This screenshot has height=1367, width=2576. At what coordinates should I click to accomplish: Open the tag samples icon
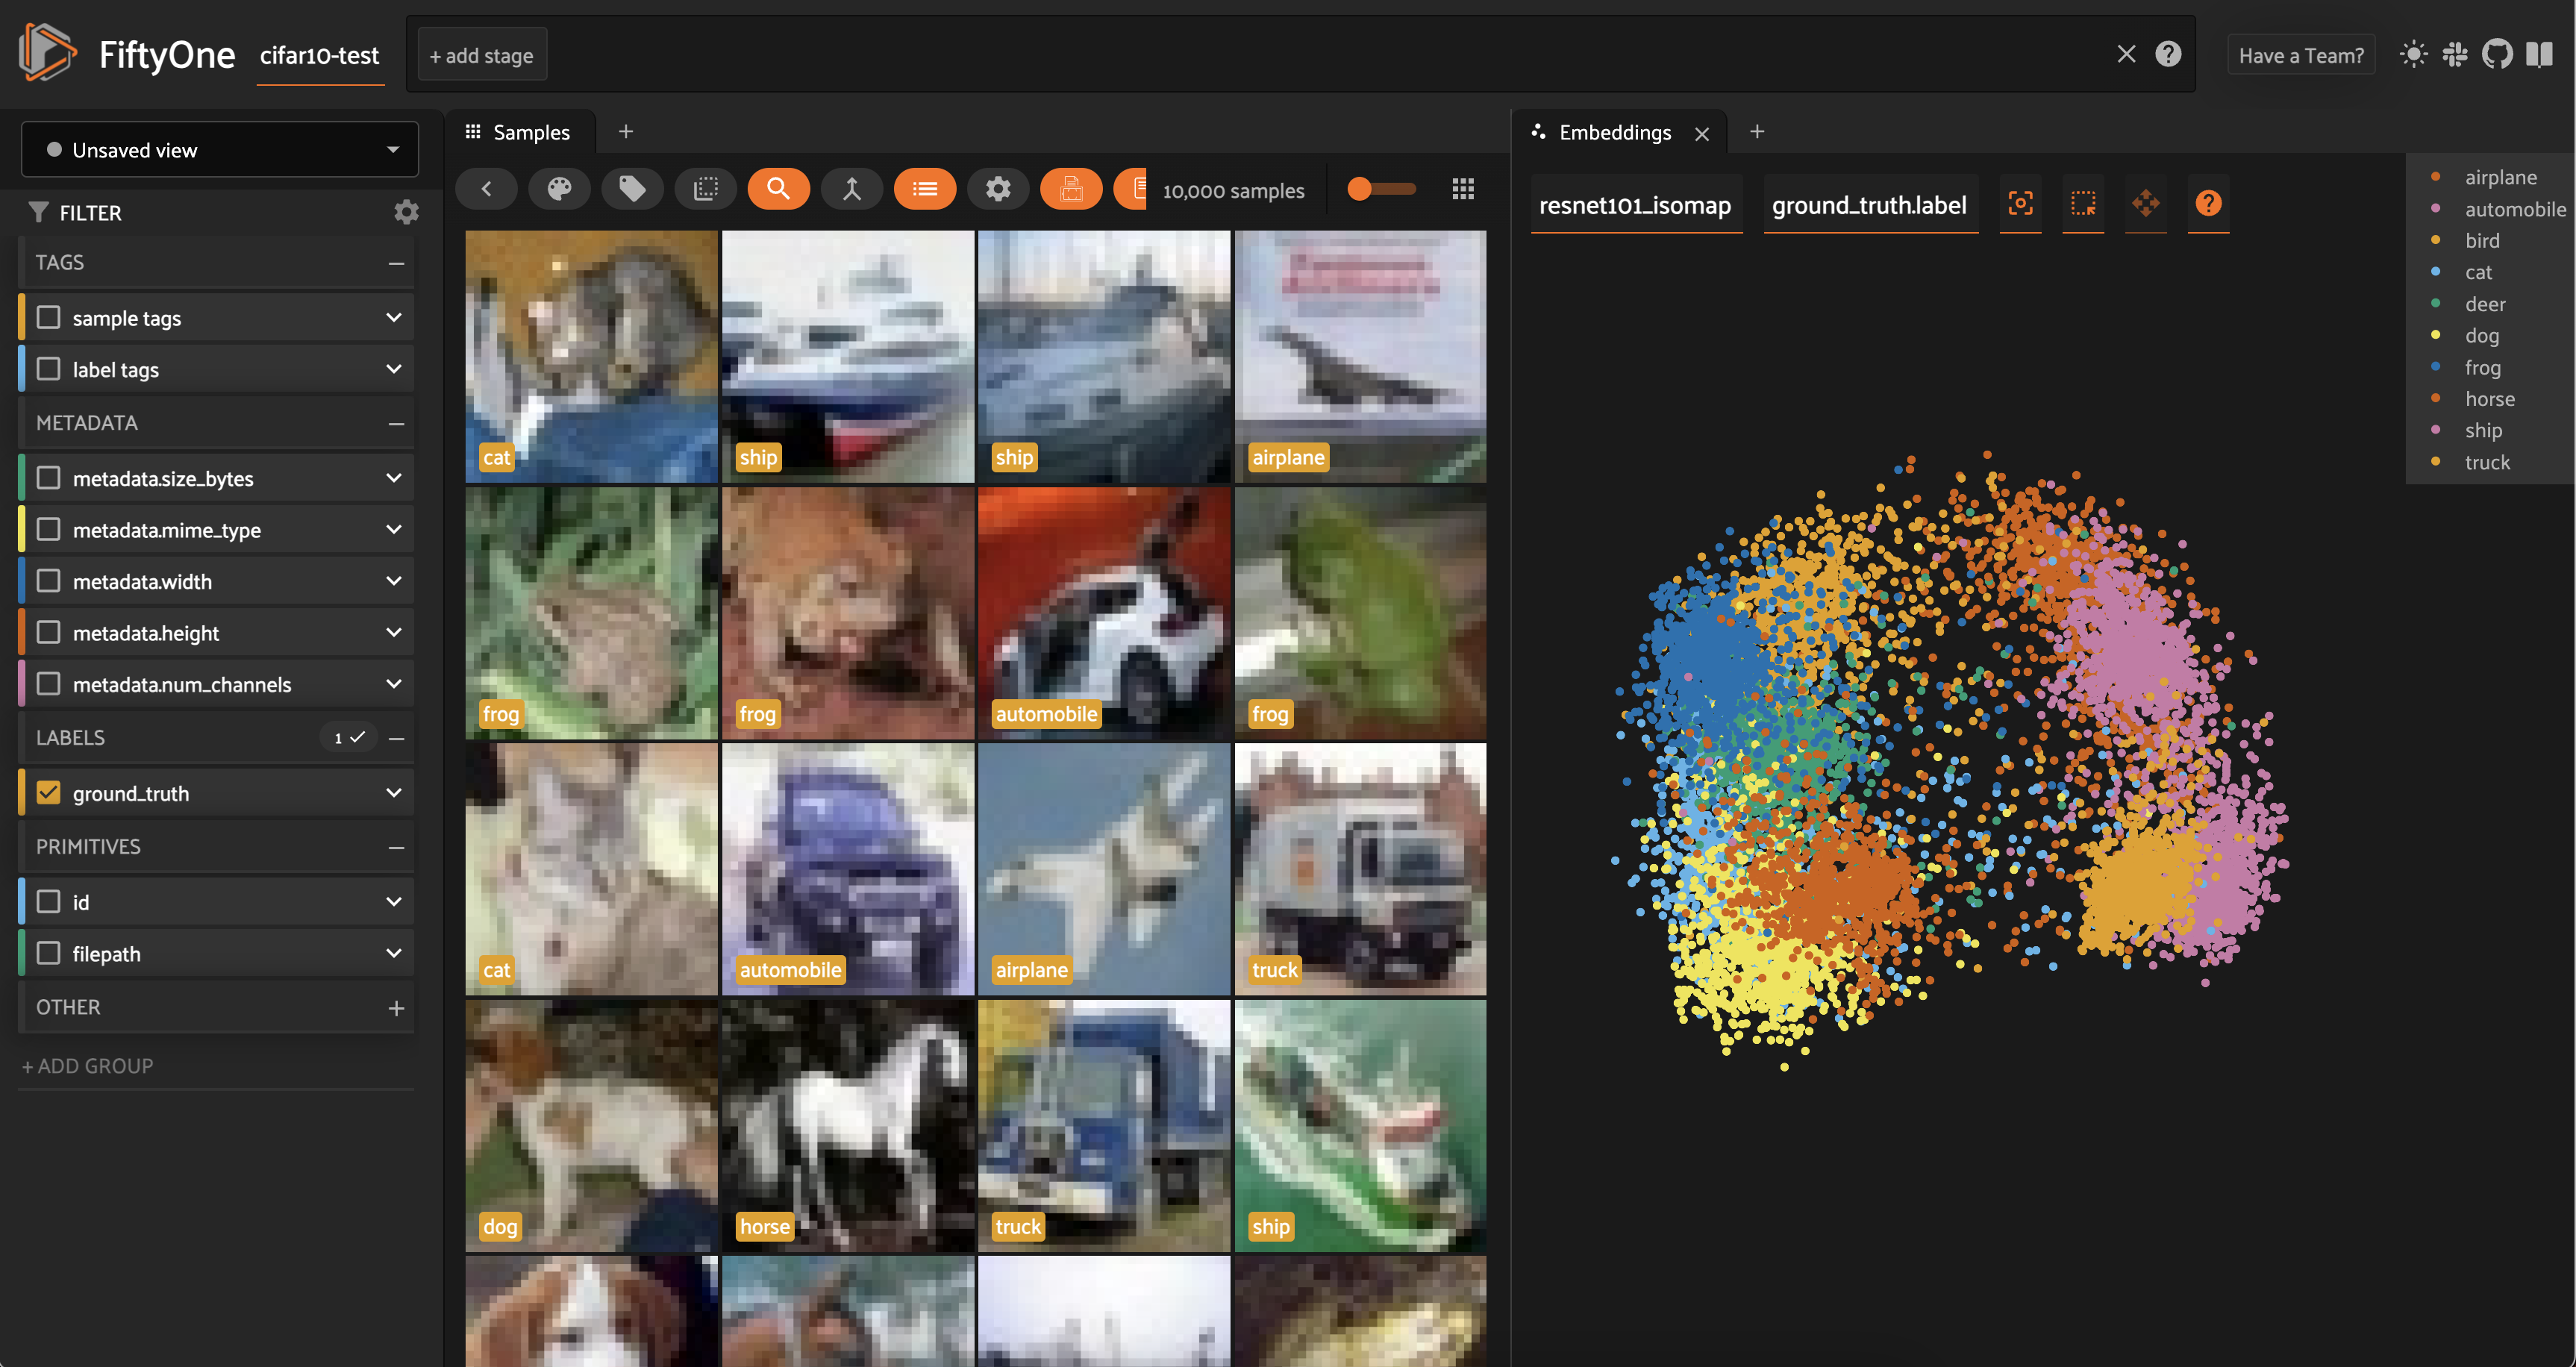click(x=632, y=189)
